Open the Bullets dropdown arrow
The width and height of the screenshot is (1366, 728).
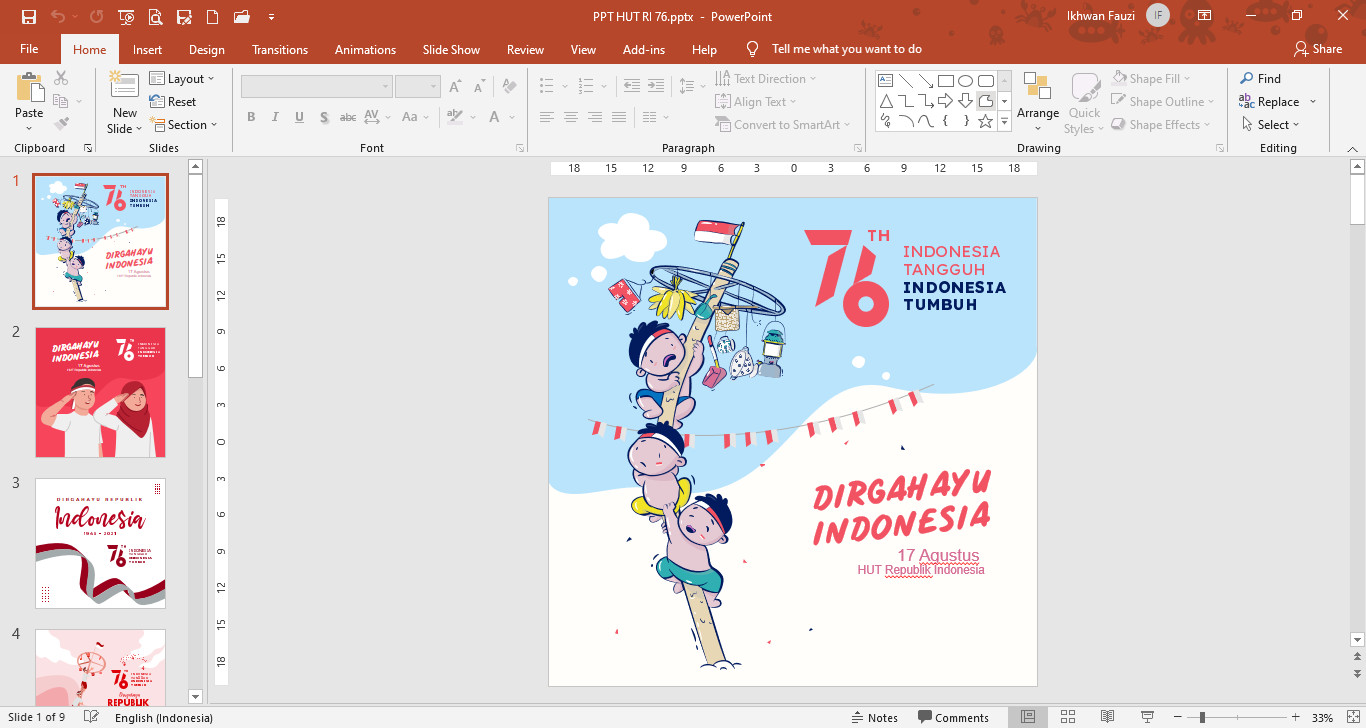(563, 85)
